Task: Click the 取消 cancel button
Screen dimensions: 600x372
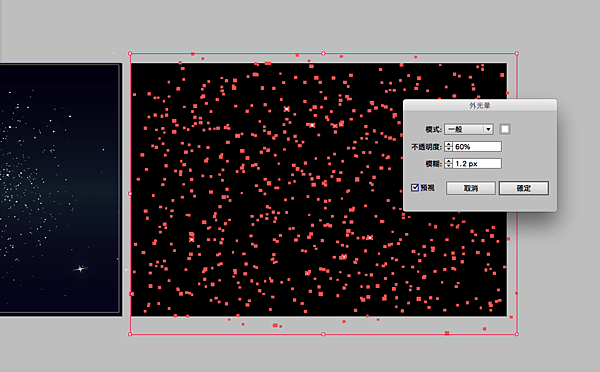Action: [x=471, y=188]
